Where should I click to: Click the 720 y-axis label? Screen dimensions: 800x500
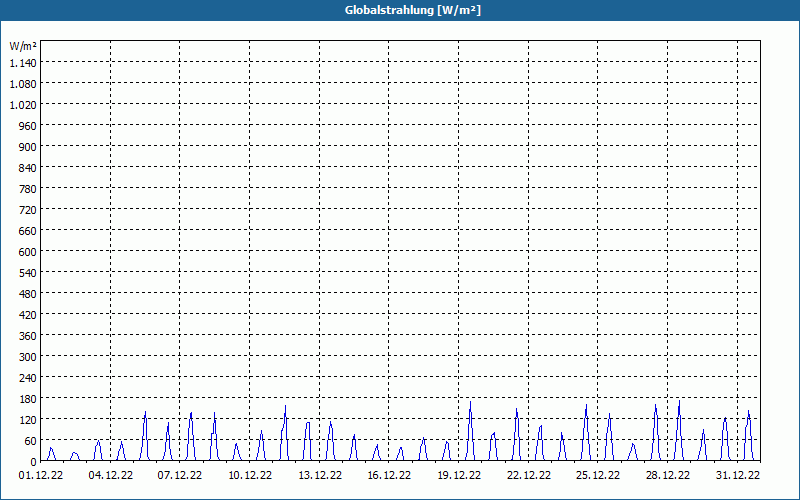pyautogui.click(x=28, y=210)
